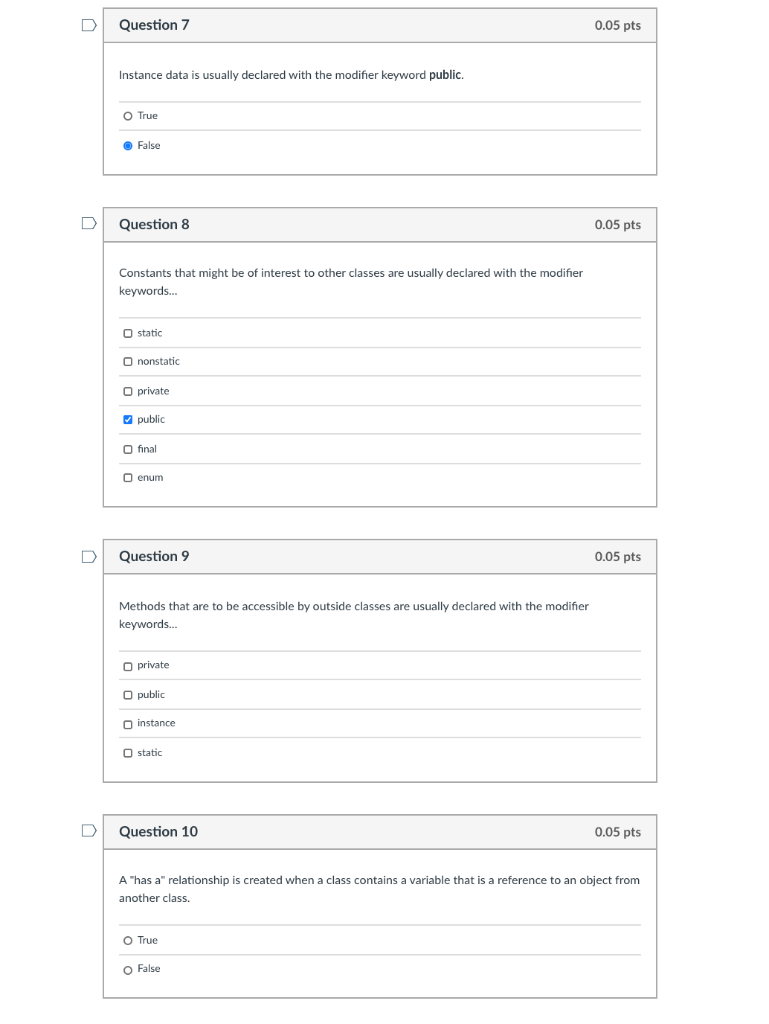This screenshot has width=769, height=1024.
Task: Click the 0.05 pts label on Question 7
Action: (620, 24)
